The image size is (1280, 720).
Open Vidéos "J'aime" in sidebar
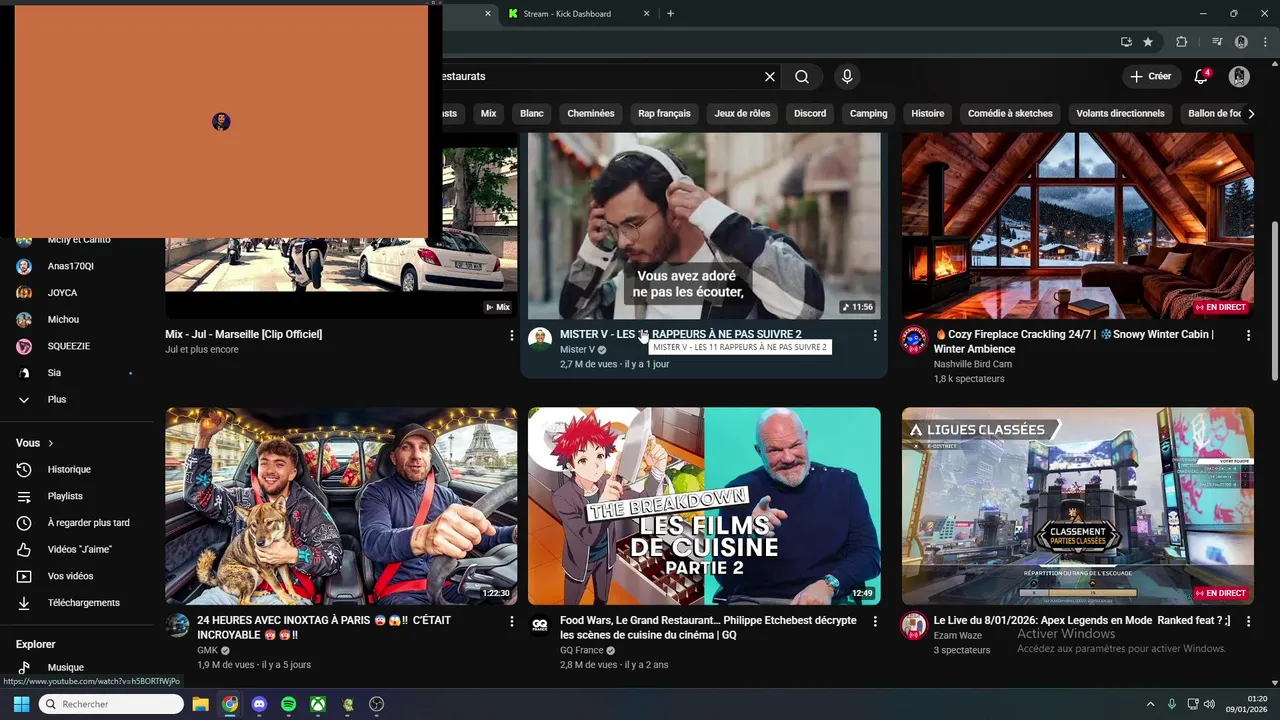tap(78, 549)
